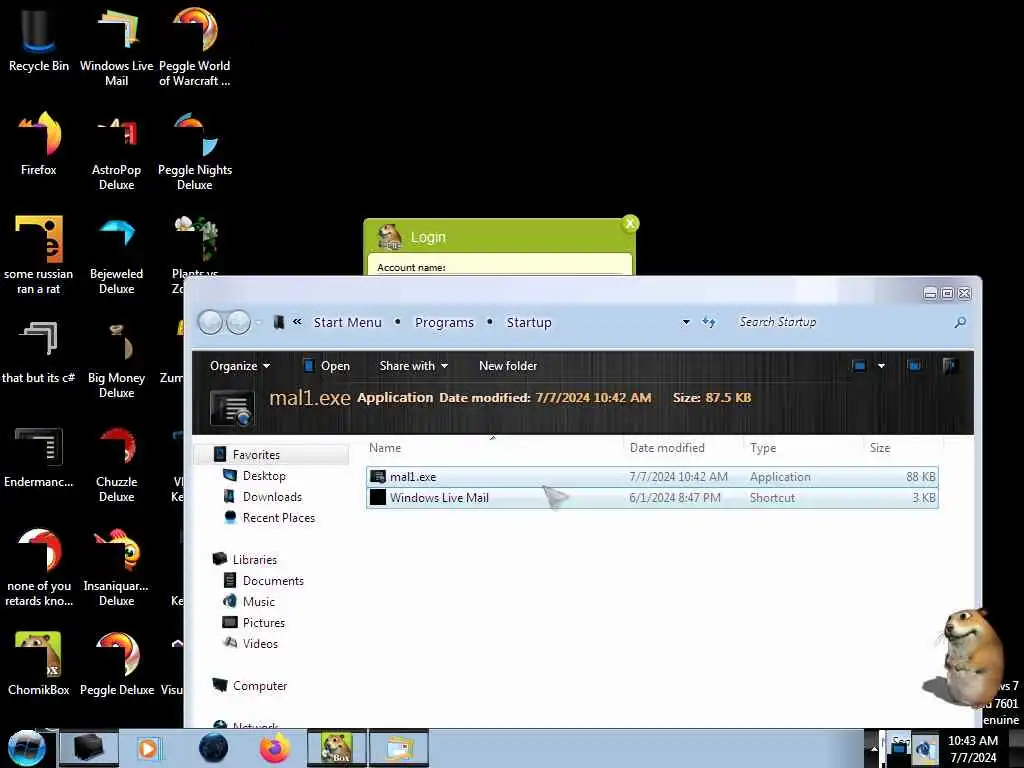
Task: Close the ChomikBox Login dialog
Action: coord(630,223)
